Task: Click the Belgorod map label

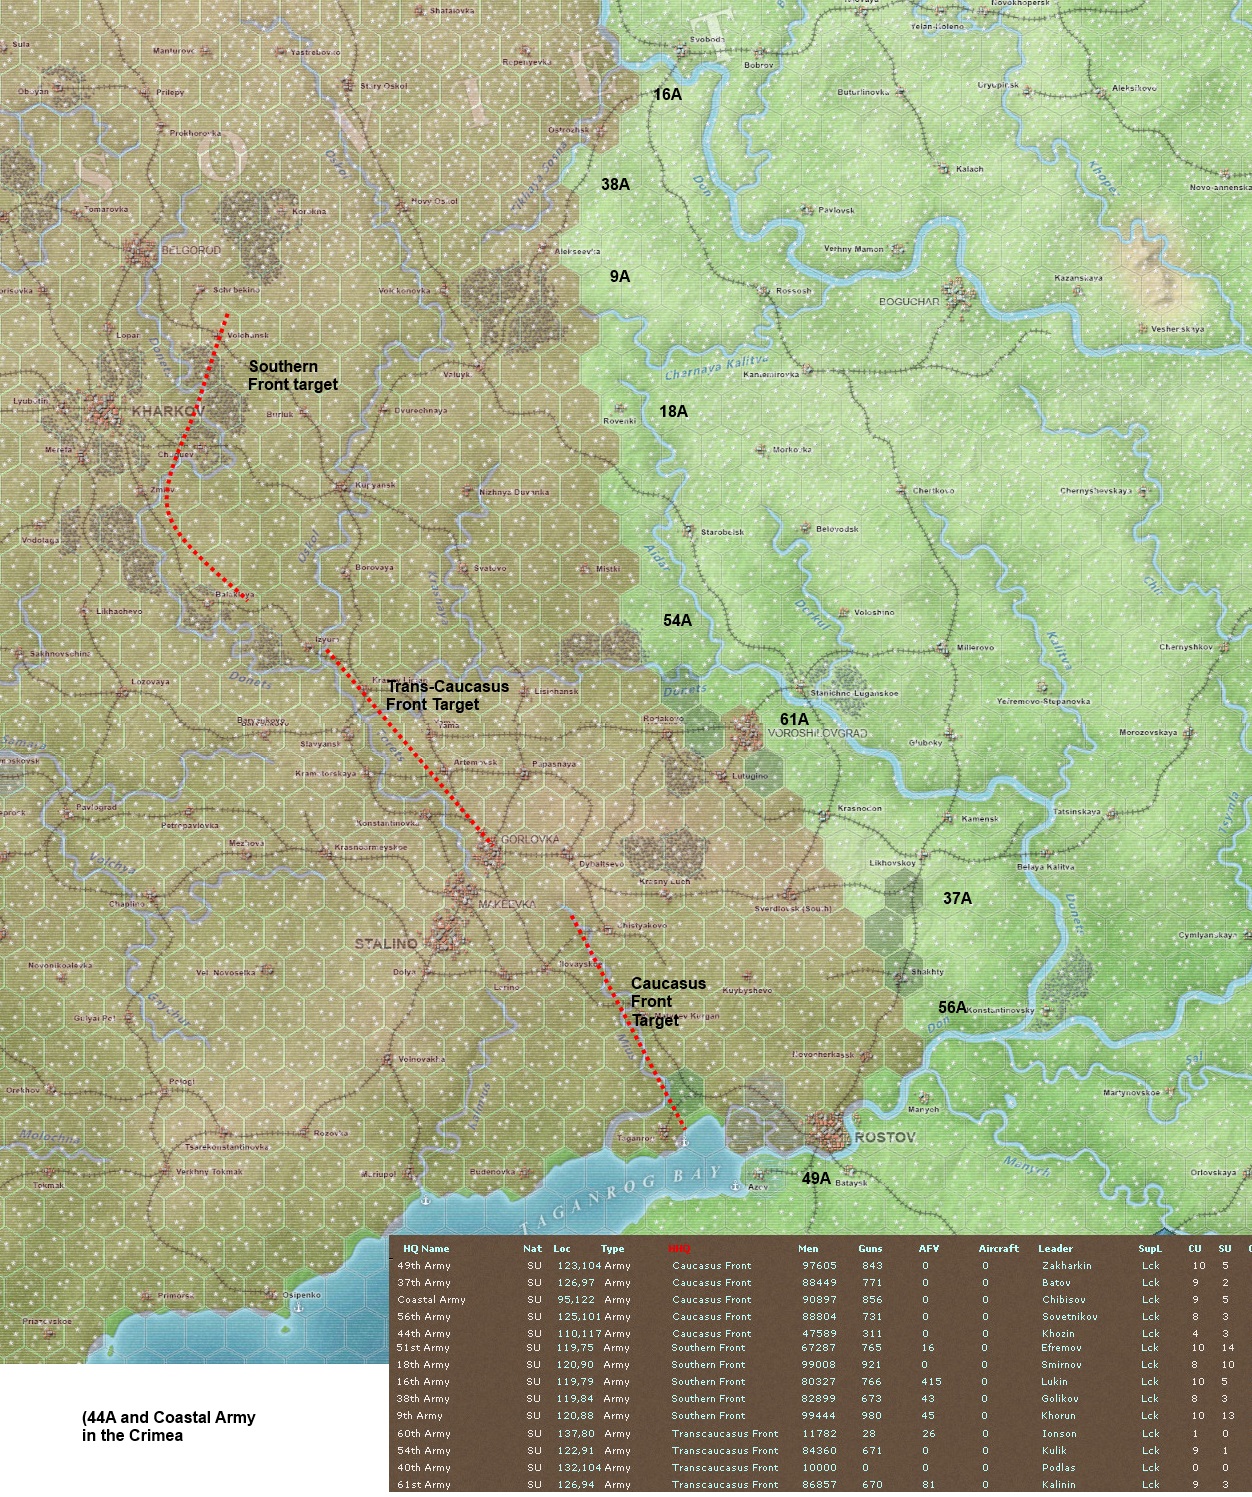Action: tap(192, 250)
